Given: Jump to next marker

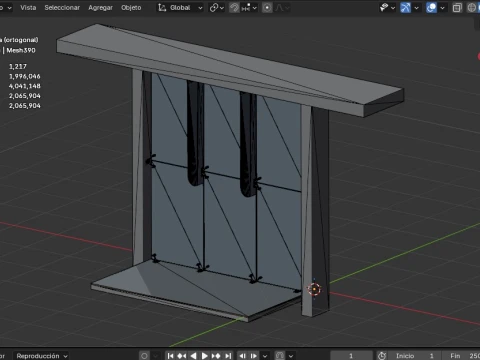Looking at the screenshot, I should click(254, 356).
